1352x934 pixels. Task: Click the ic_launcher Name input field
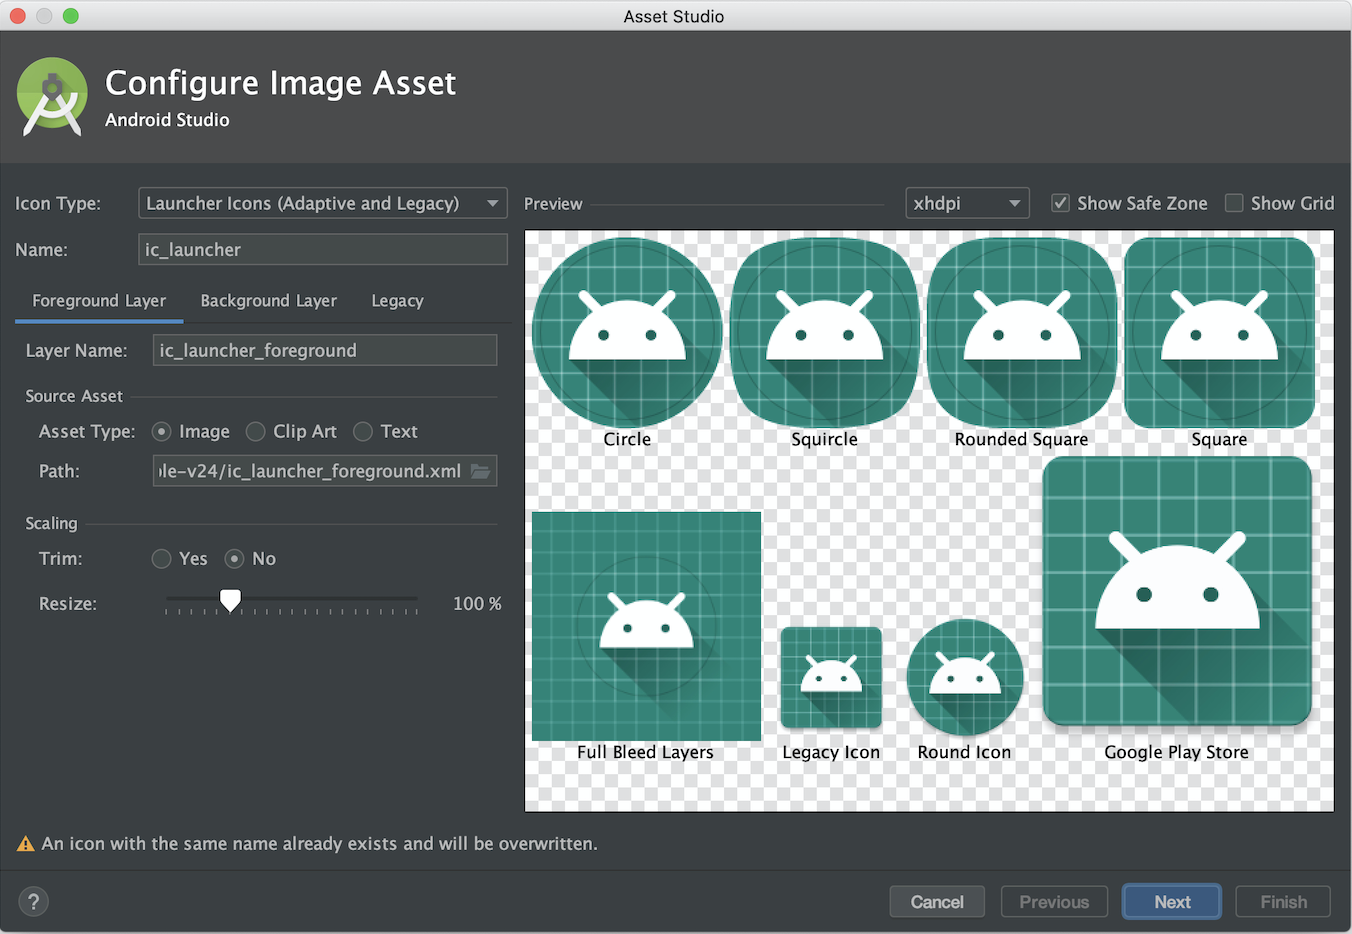[323, 250]
